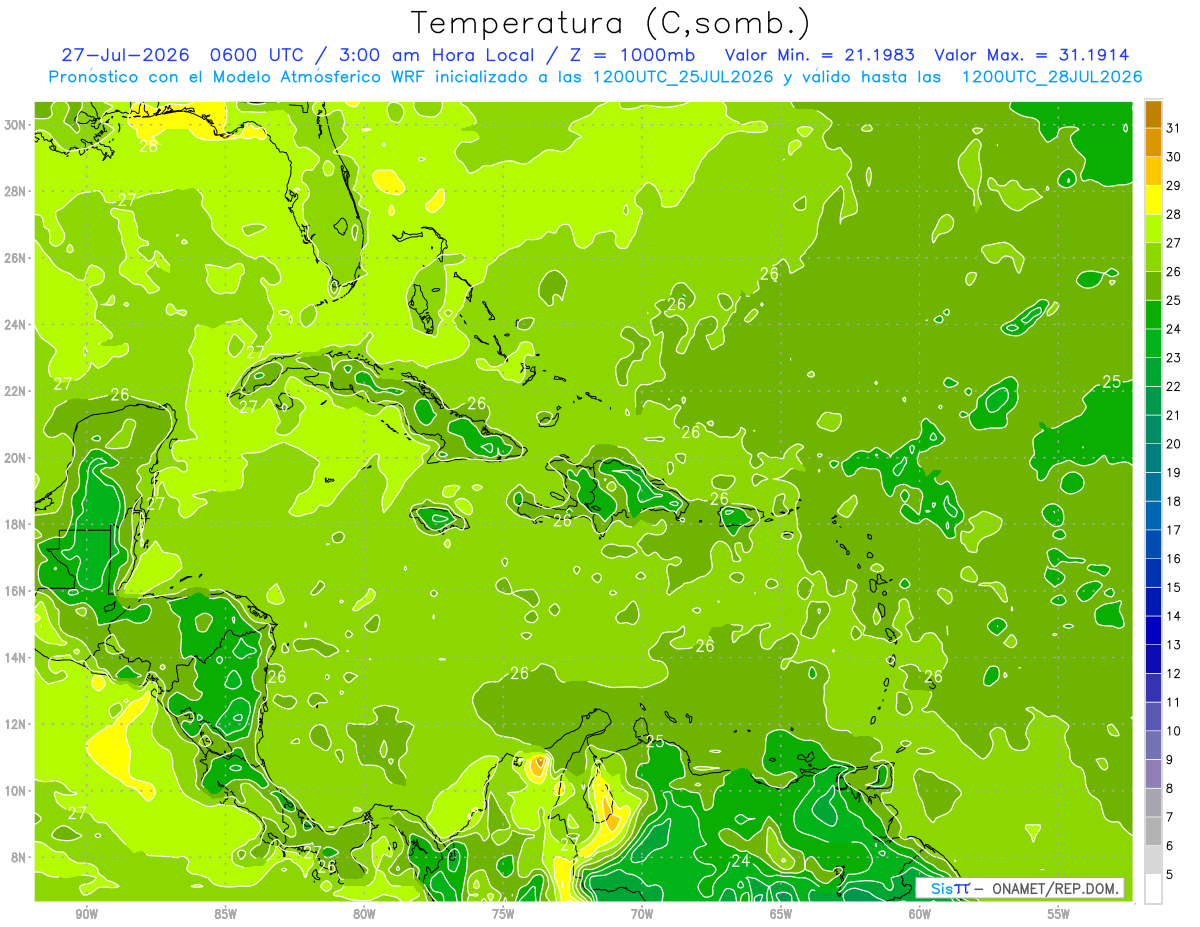Viewport: 1200px width, 927px height.
Task: Click the '20N' latitude axis label
Action: [16, 457]
